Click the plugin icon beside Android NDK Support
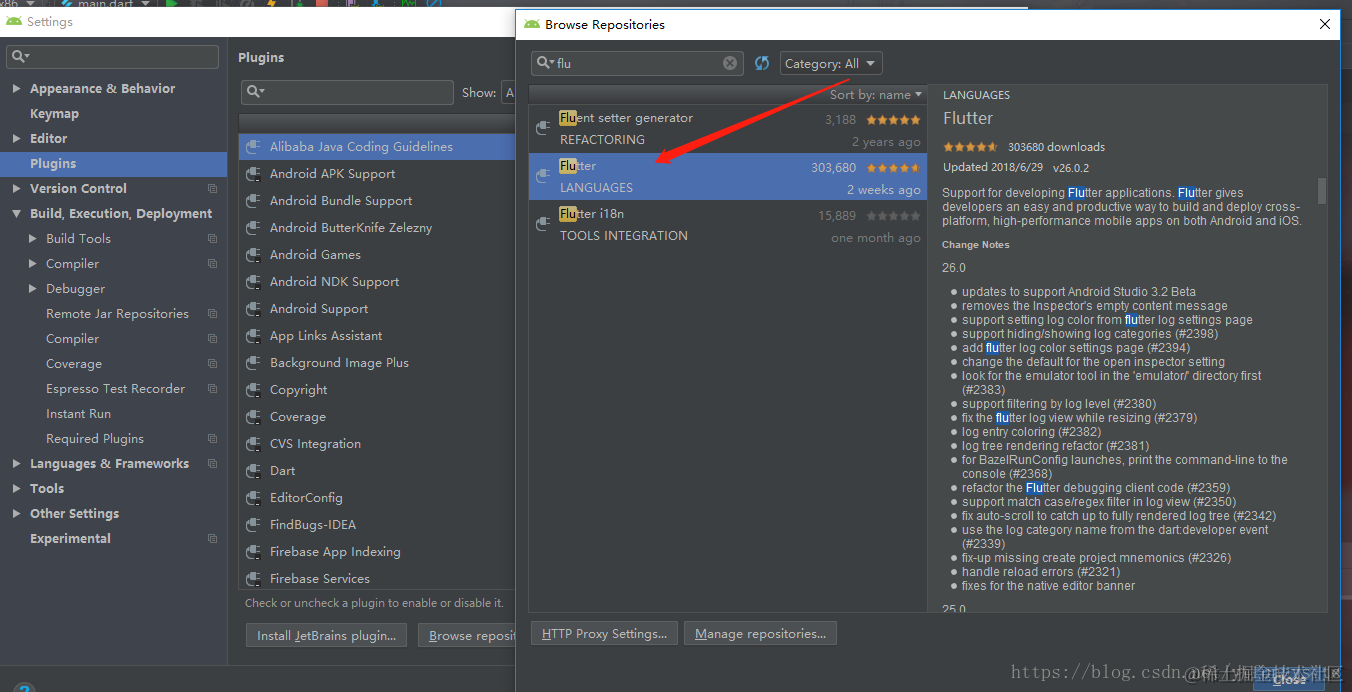The image size is (1352, 692). (254, 282)
